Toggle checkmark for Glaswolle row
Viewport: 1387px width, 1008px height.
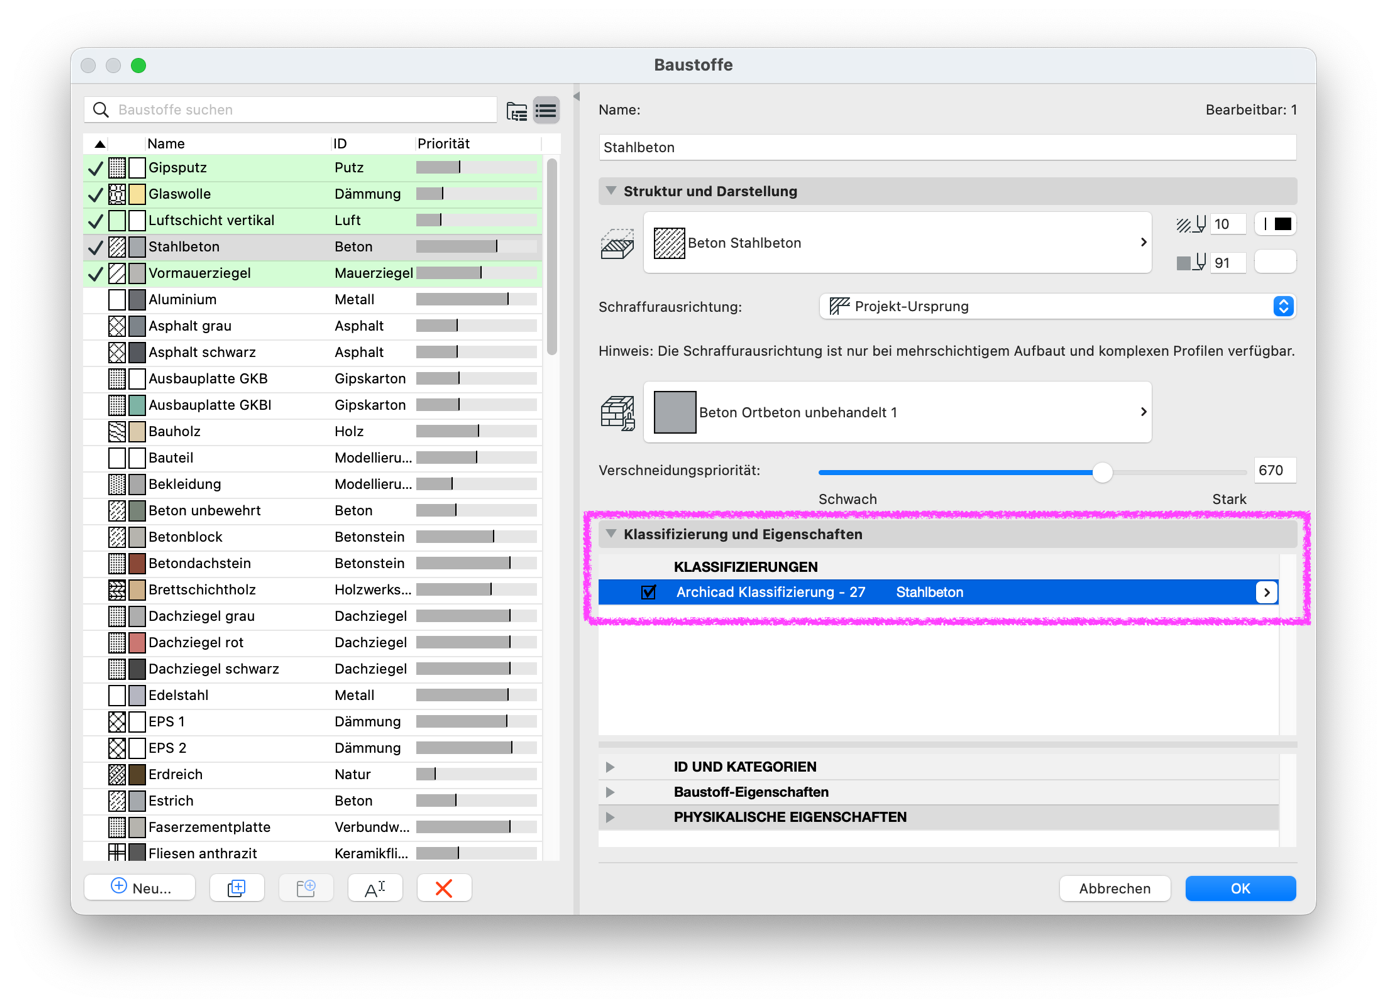[x=96, y=194]
